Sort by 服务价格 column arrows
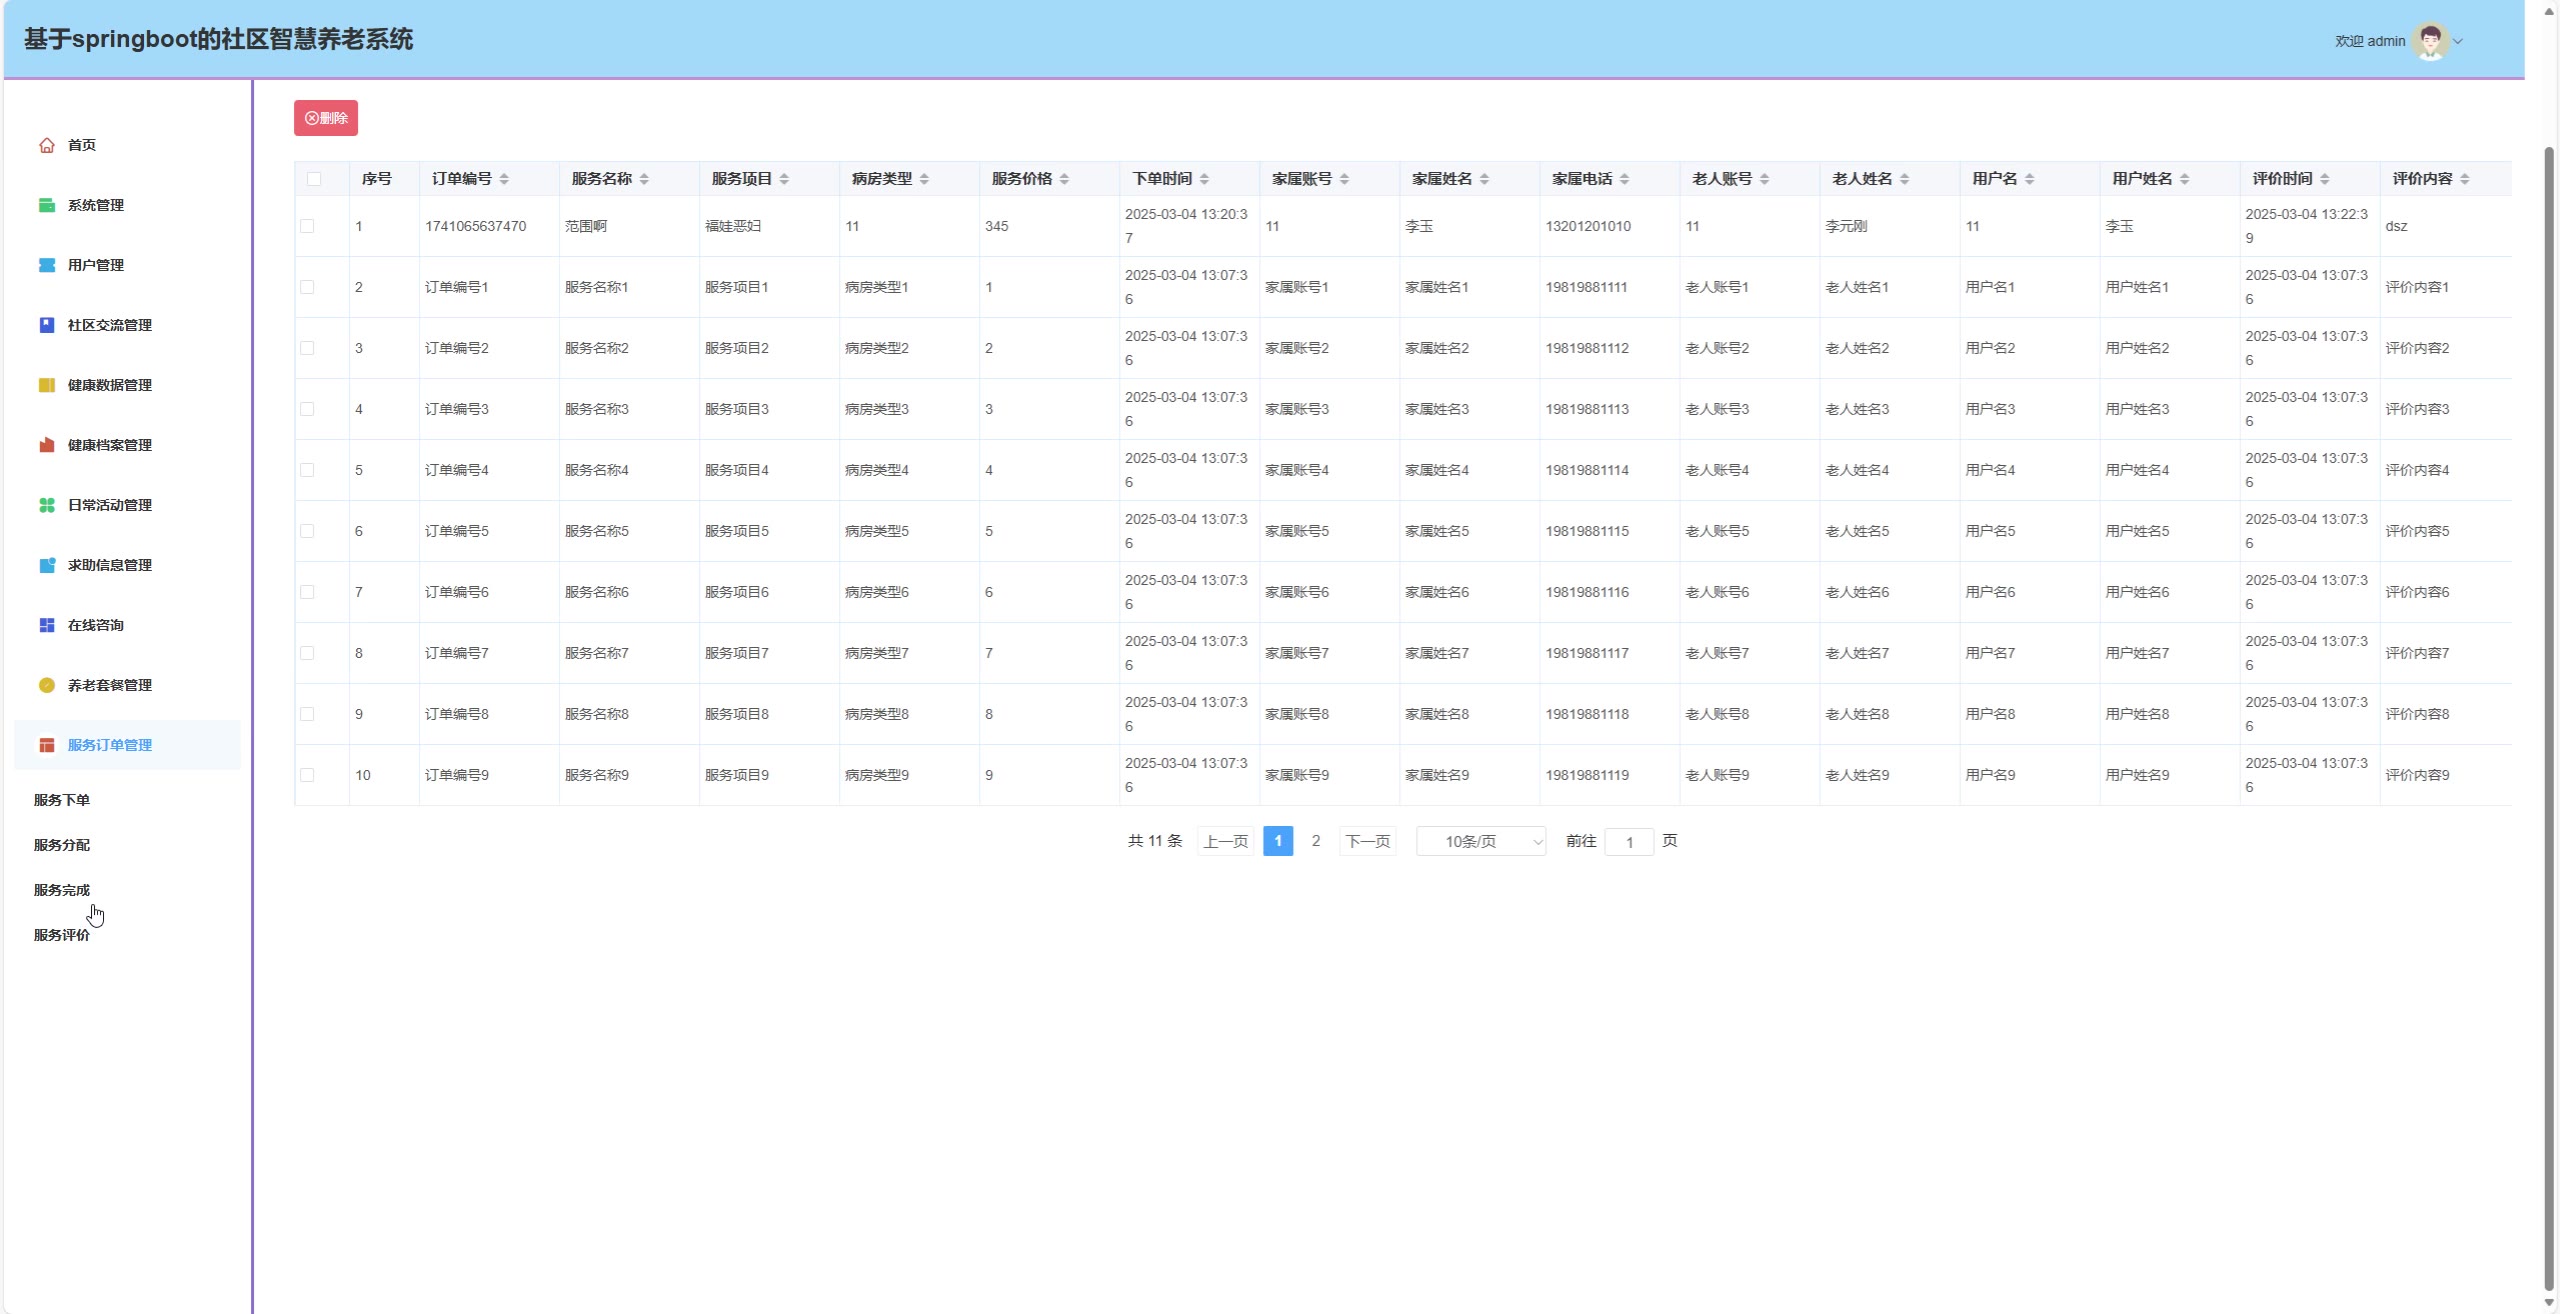The height and width of the screenshot is (1314, 2560). 1064,179
